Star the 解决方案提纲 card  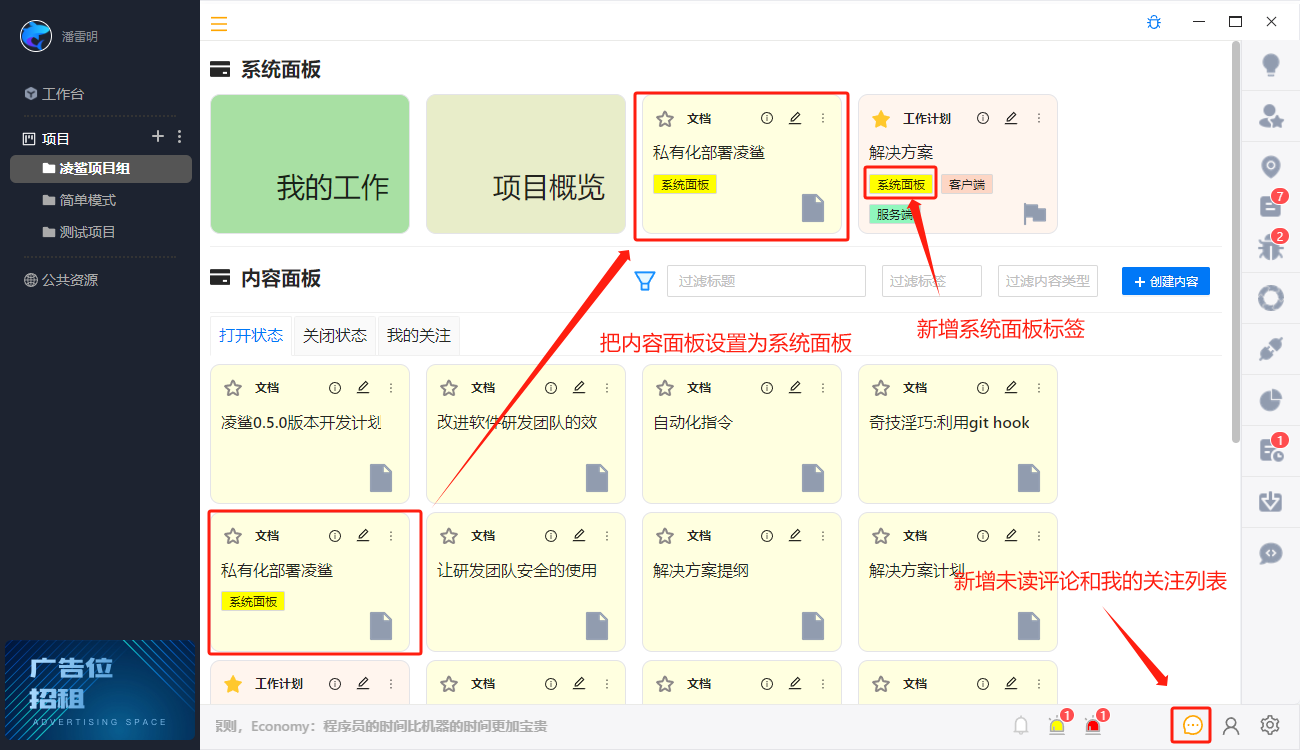click(665, 536)
